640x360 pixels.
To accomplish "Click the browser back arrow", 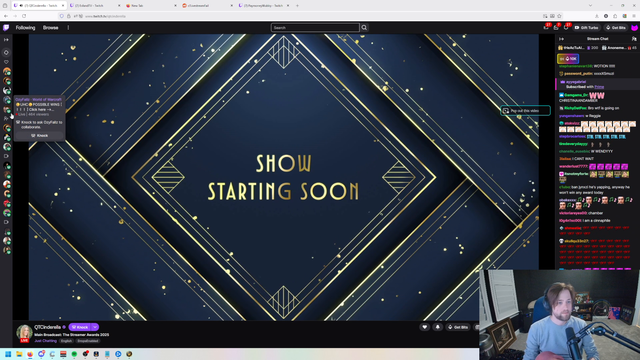I will pyautogui.click(x=6, y=16).
